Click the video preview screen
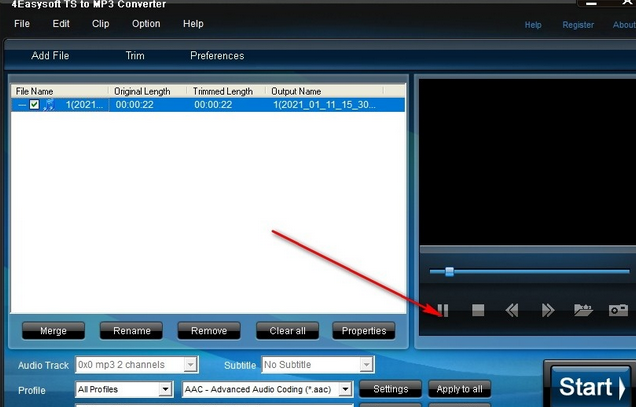Viewport: 636px width, 407px height. (527, 162)
